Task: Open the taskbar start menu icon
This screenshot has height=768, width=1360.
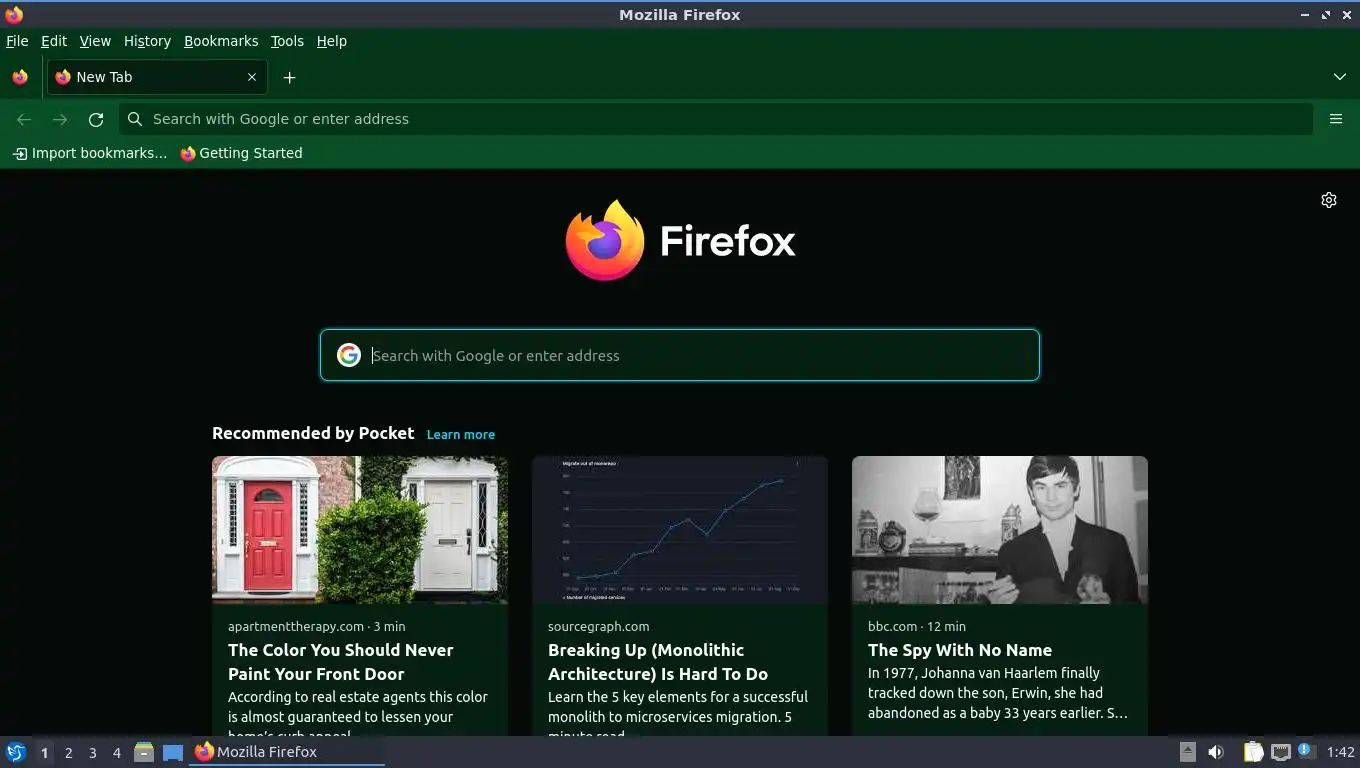Action: coord(16,752)
